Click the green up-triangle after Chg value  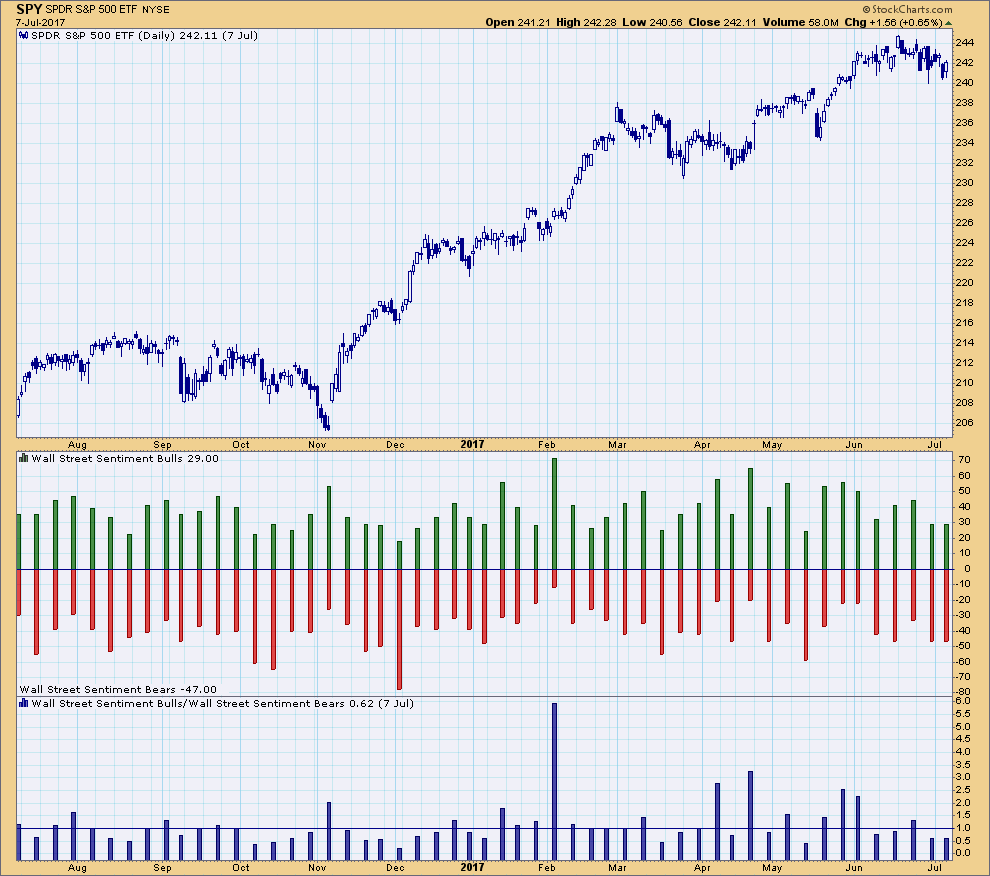(x=948, y=23)
